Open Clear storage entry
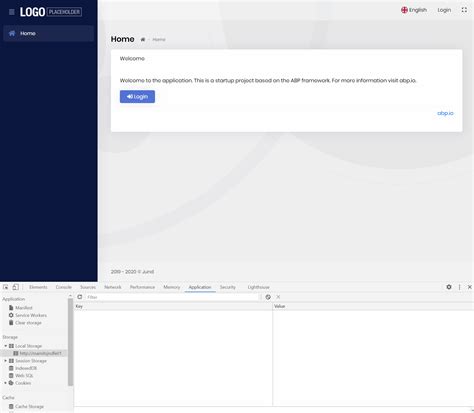Viewport: 474px width, 413px height. (x=25, y=323)
